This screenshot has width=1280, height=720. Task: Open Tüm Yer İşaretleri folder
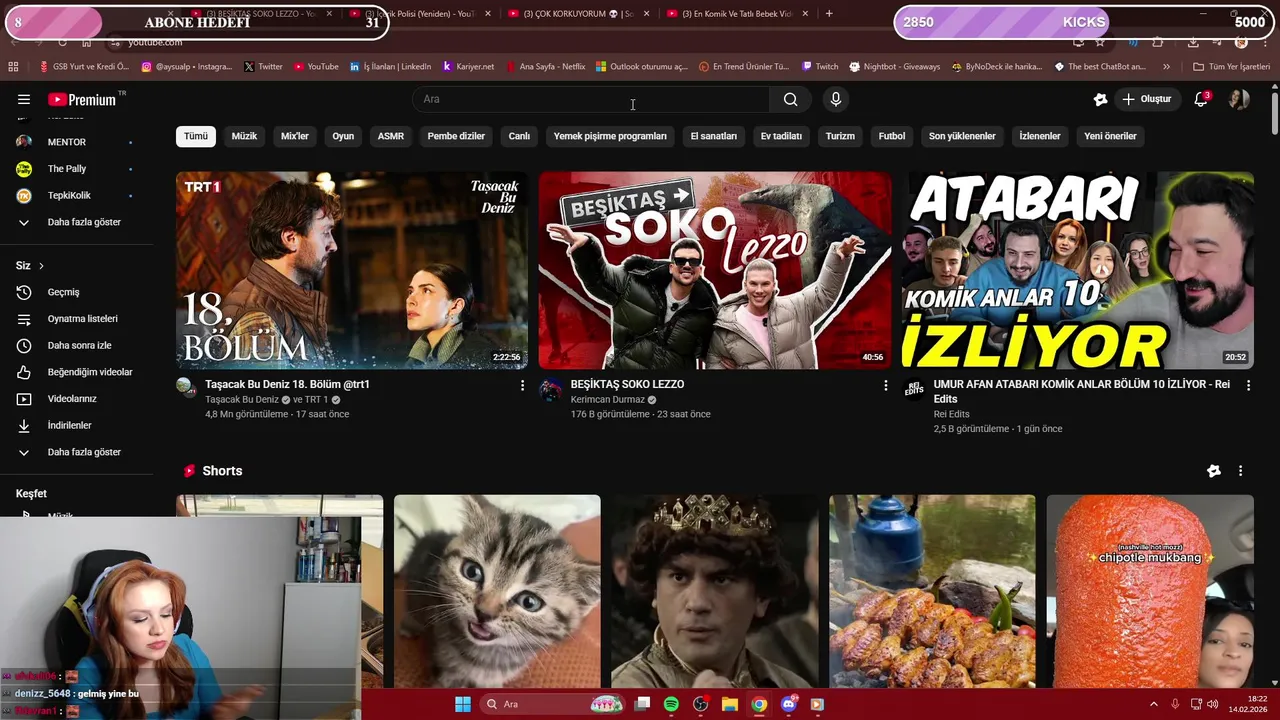(x=1232, y=66)
